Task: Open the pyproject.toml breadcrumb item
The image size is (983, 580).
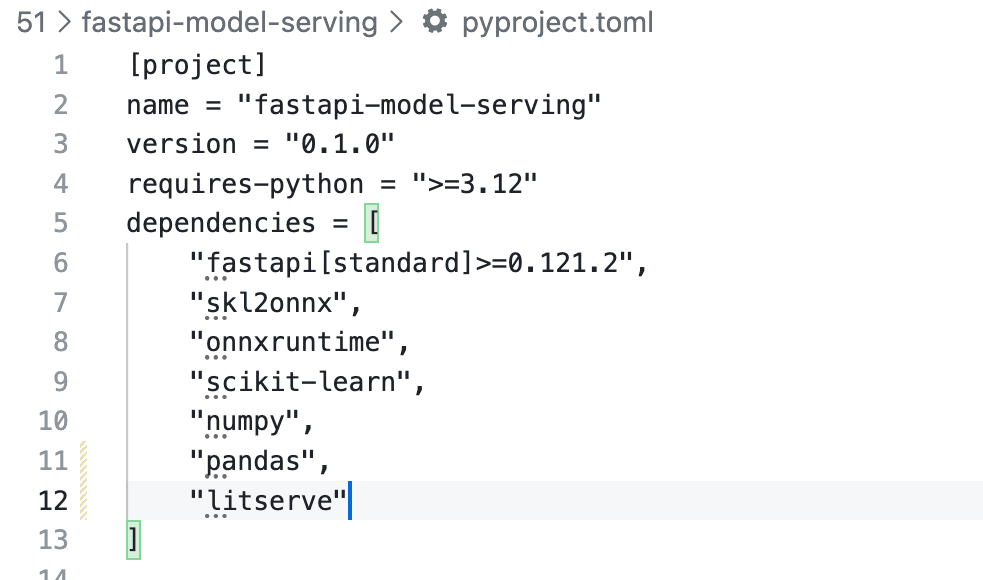Action: [557, 22]
